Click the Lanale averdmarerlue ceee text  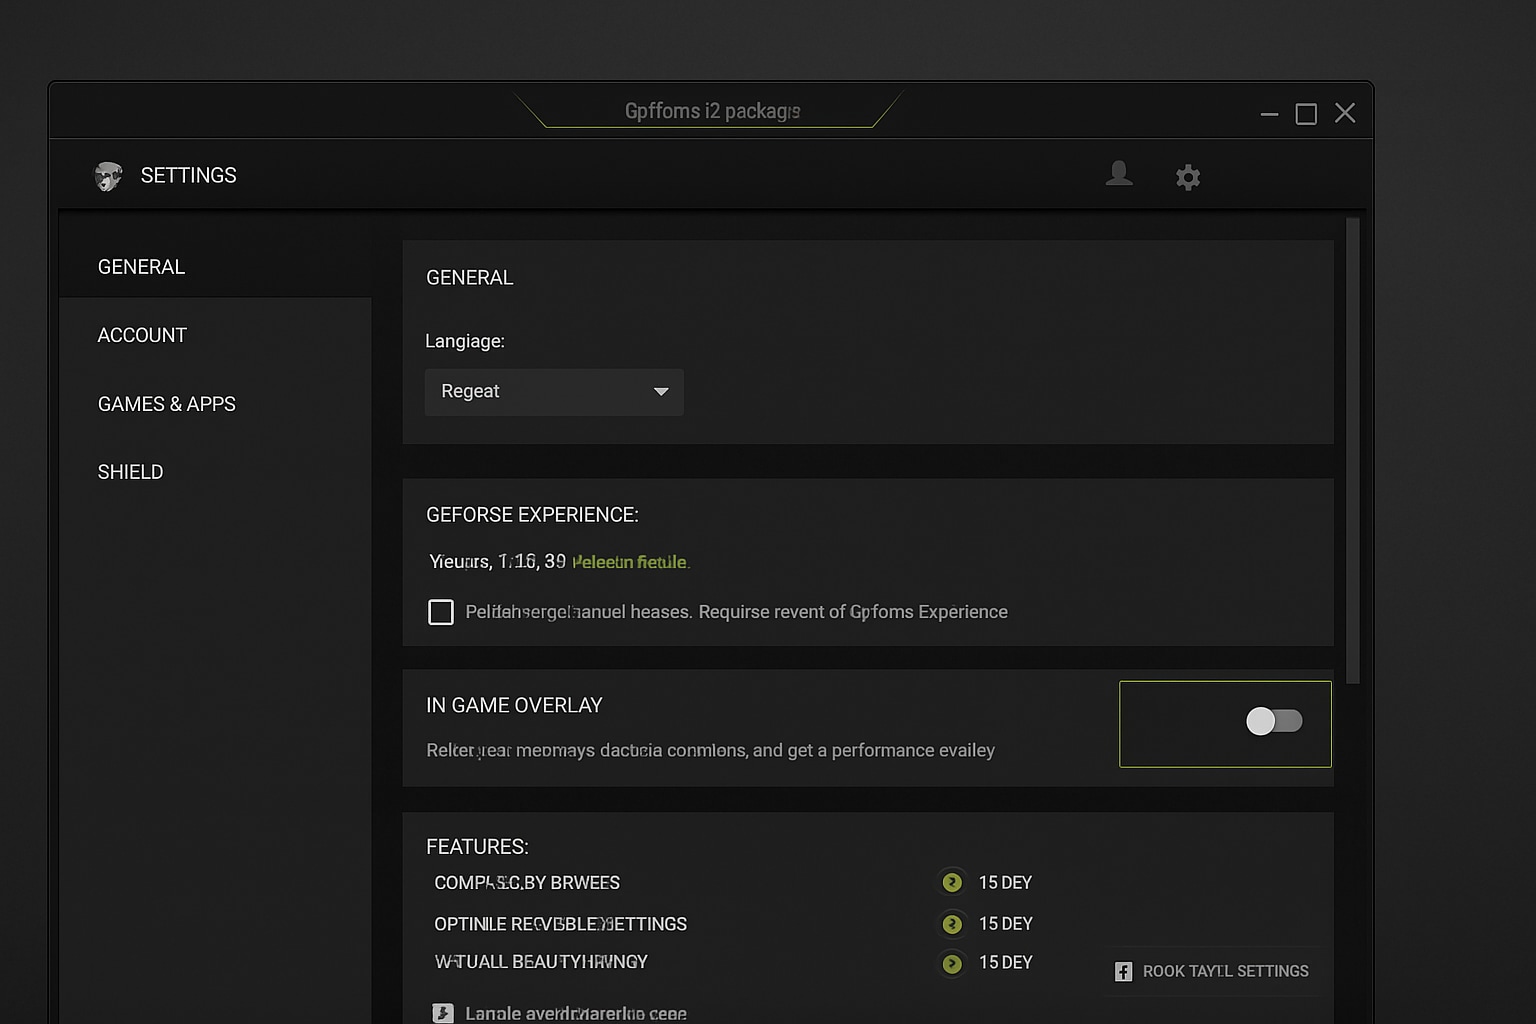[x=576, y=1013]
